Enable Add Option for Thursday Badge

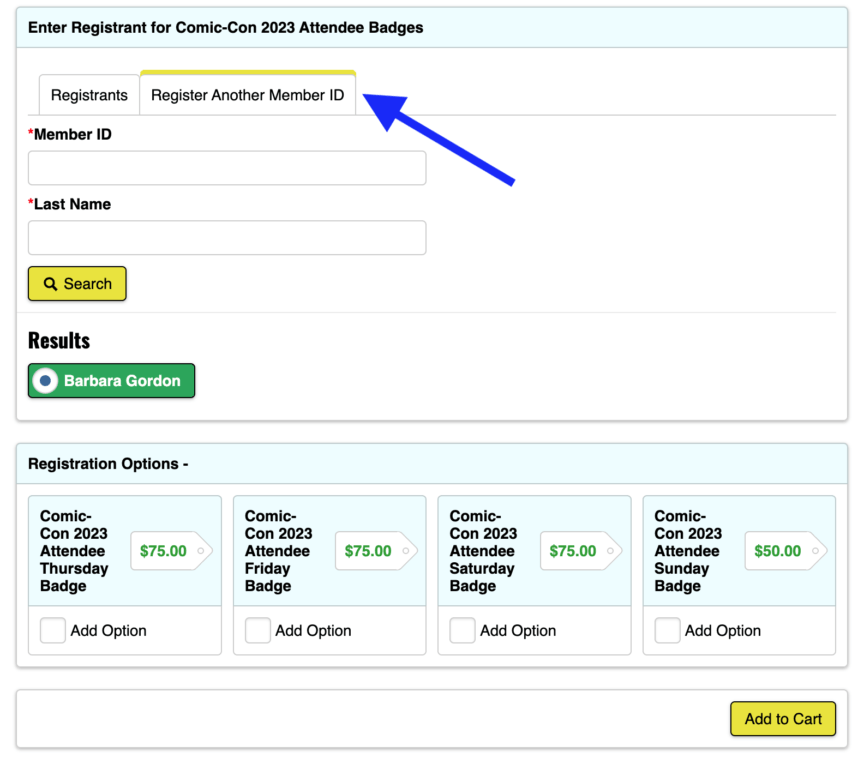[53, 630]
